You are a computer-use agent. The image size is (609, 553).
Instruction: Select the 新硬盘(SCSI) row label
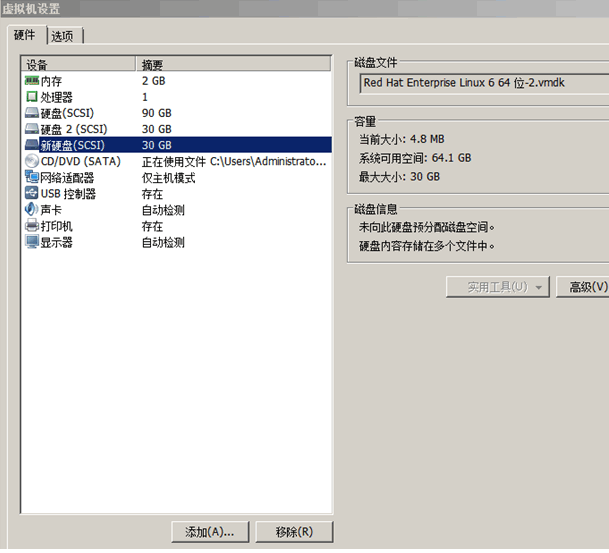click(x=73, y=145)
